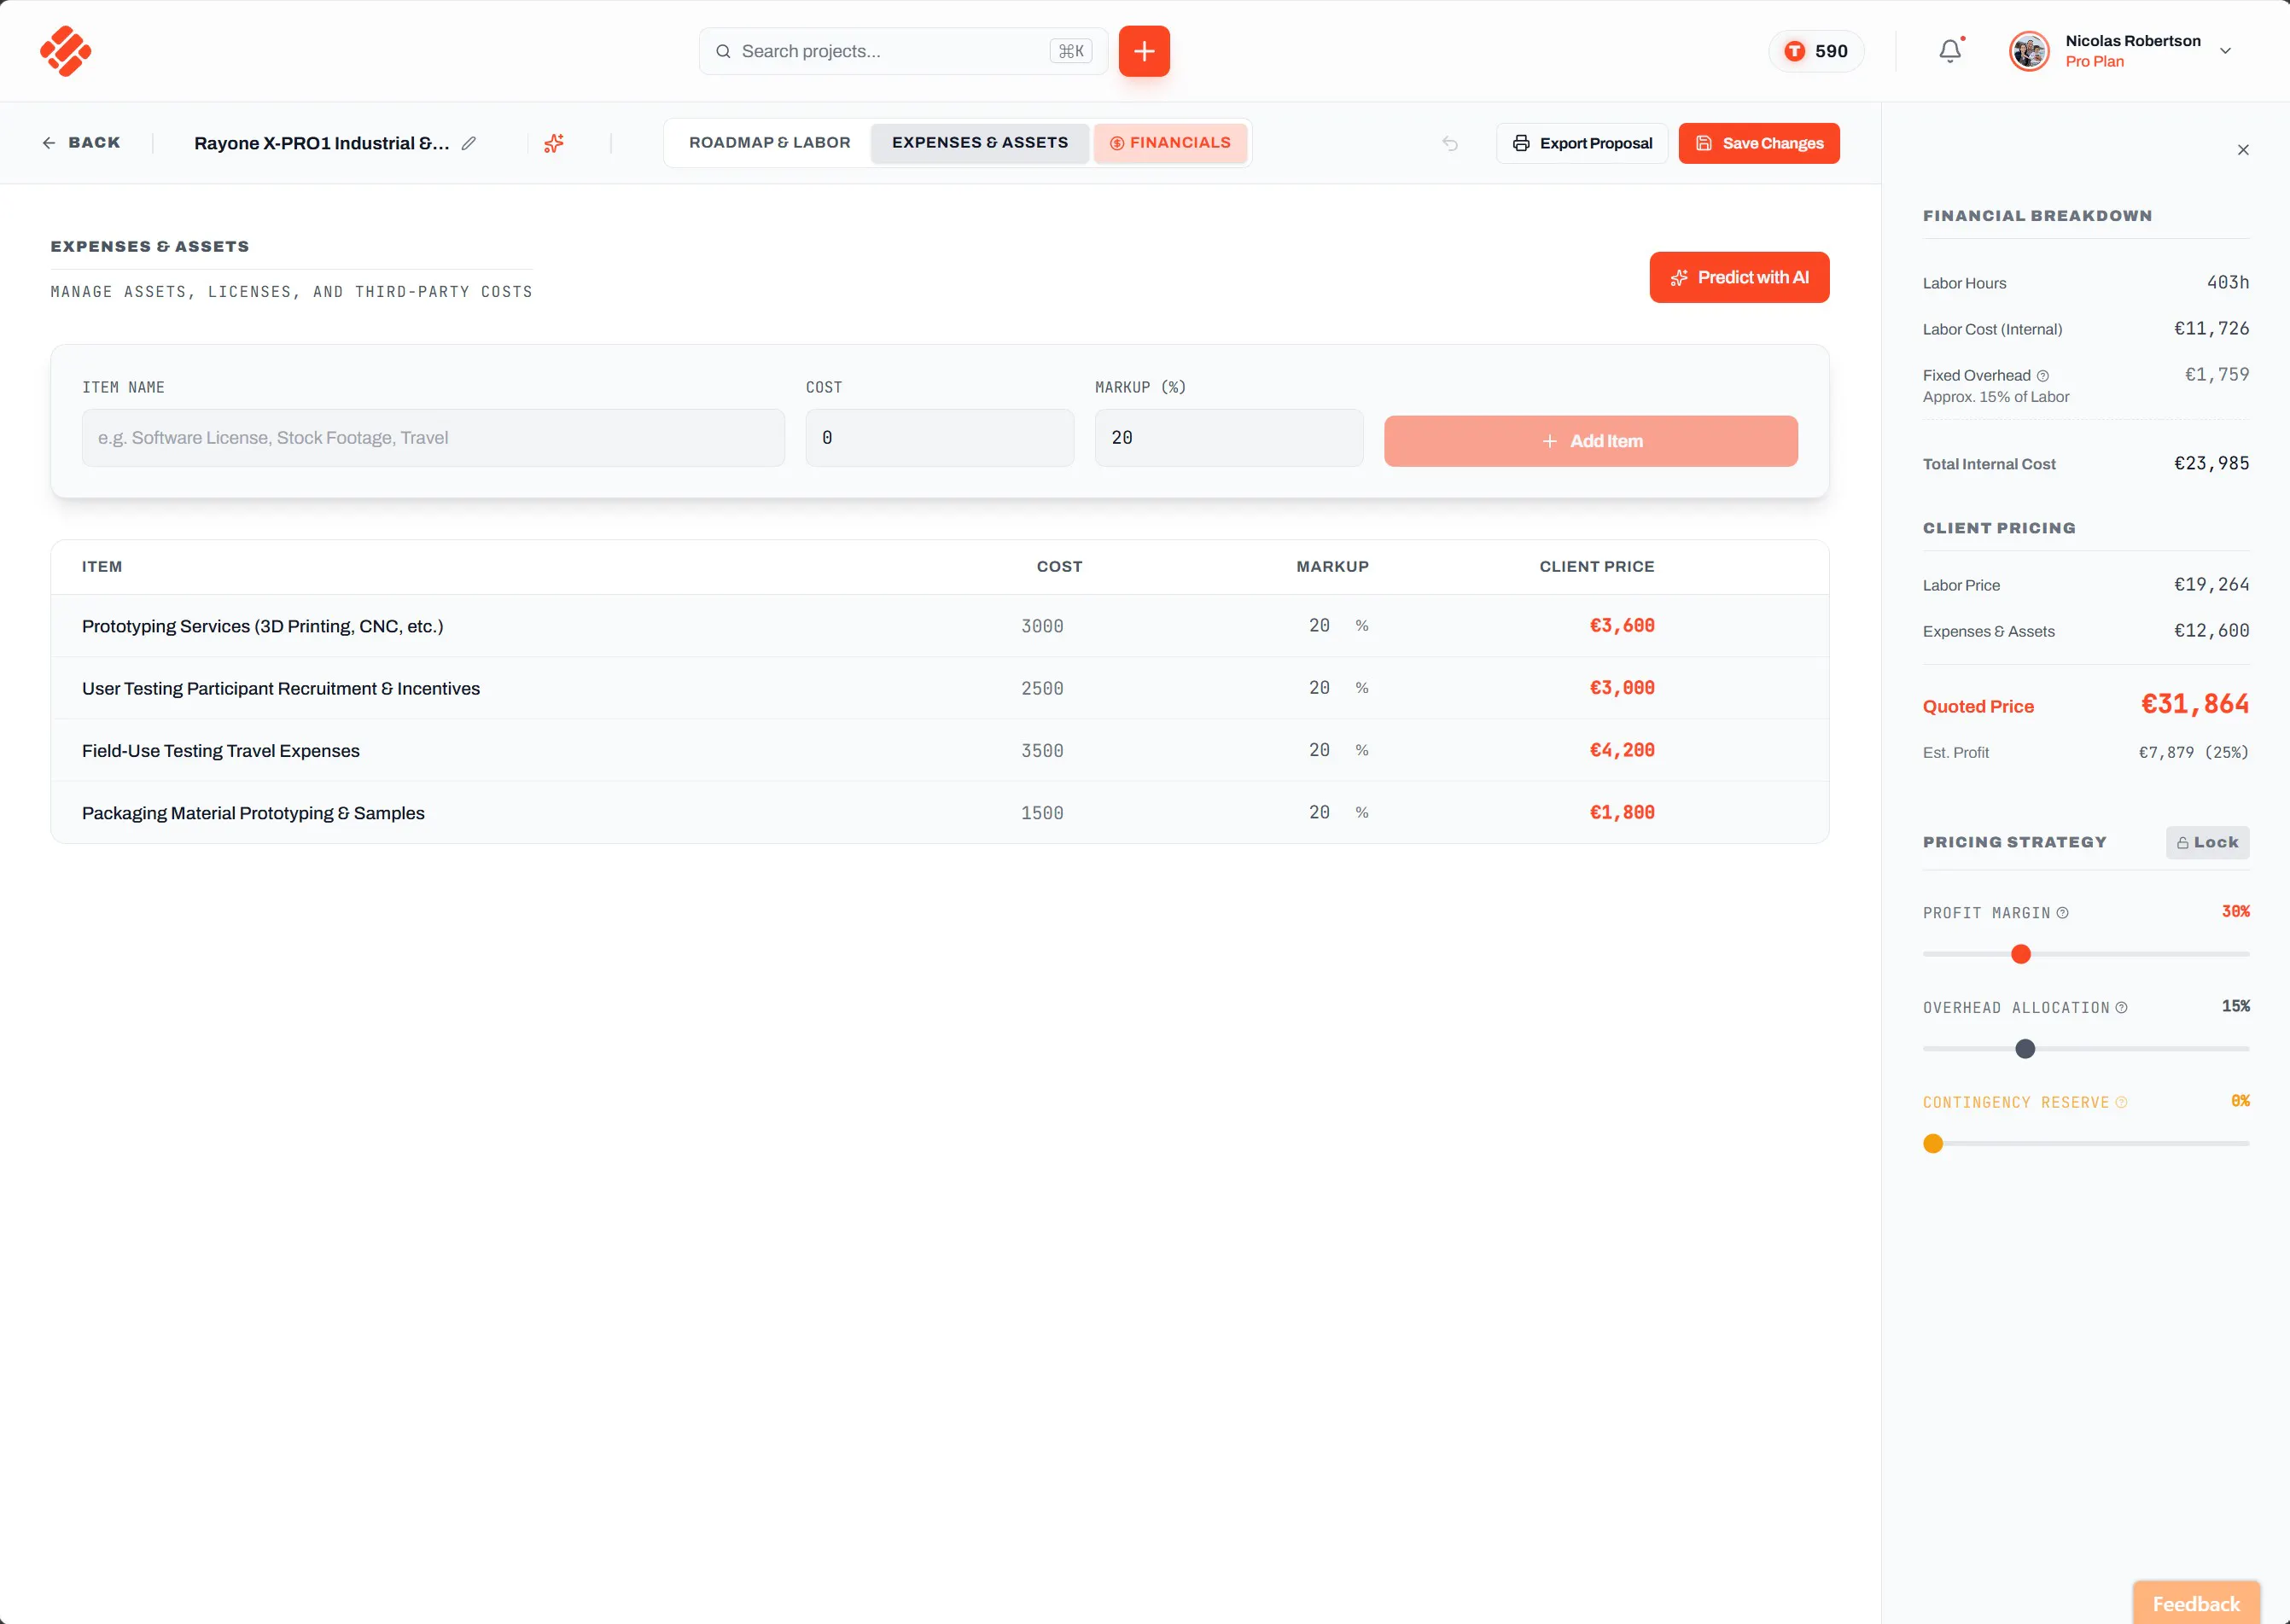This screenshot has width=2290, height=1624.
Task: Click Pro Plan label
Action: pos(2094,61)
